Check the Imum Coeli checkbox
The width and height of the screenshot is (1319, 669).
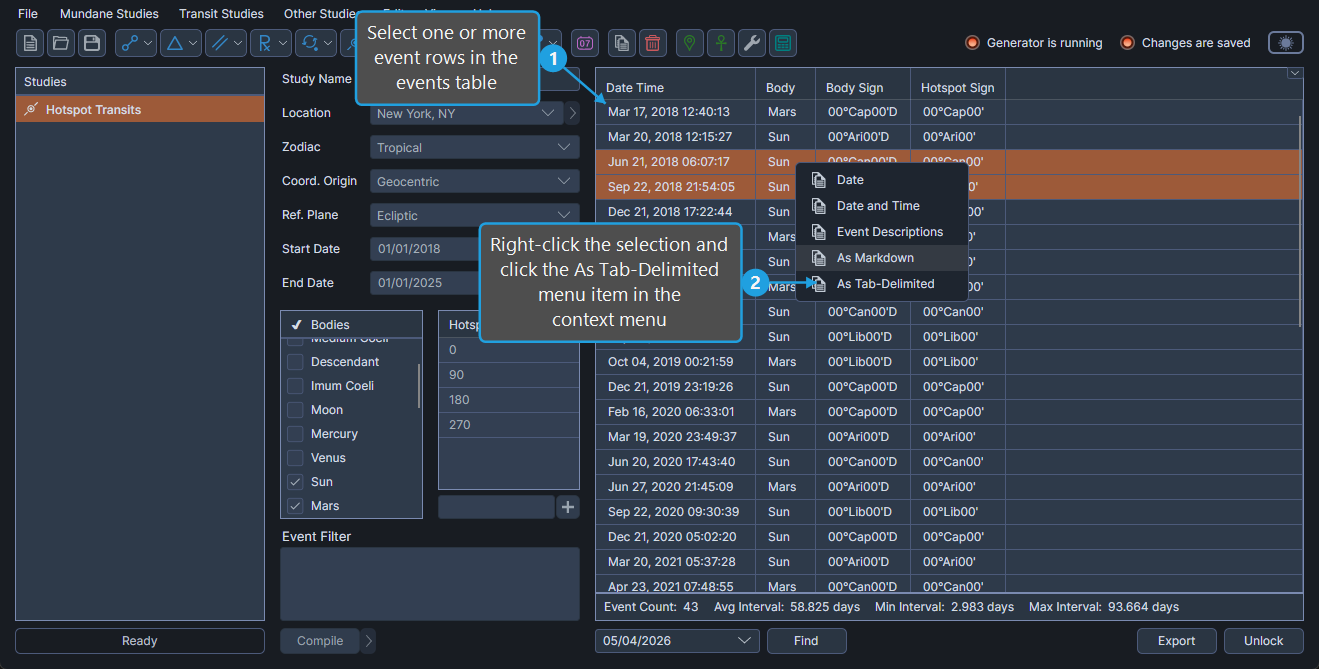(295, 386)
